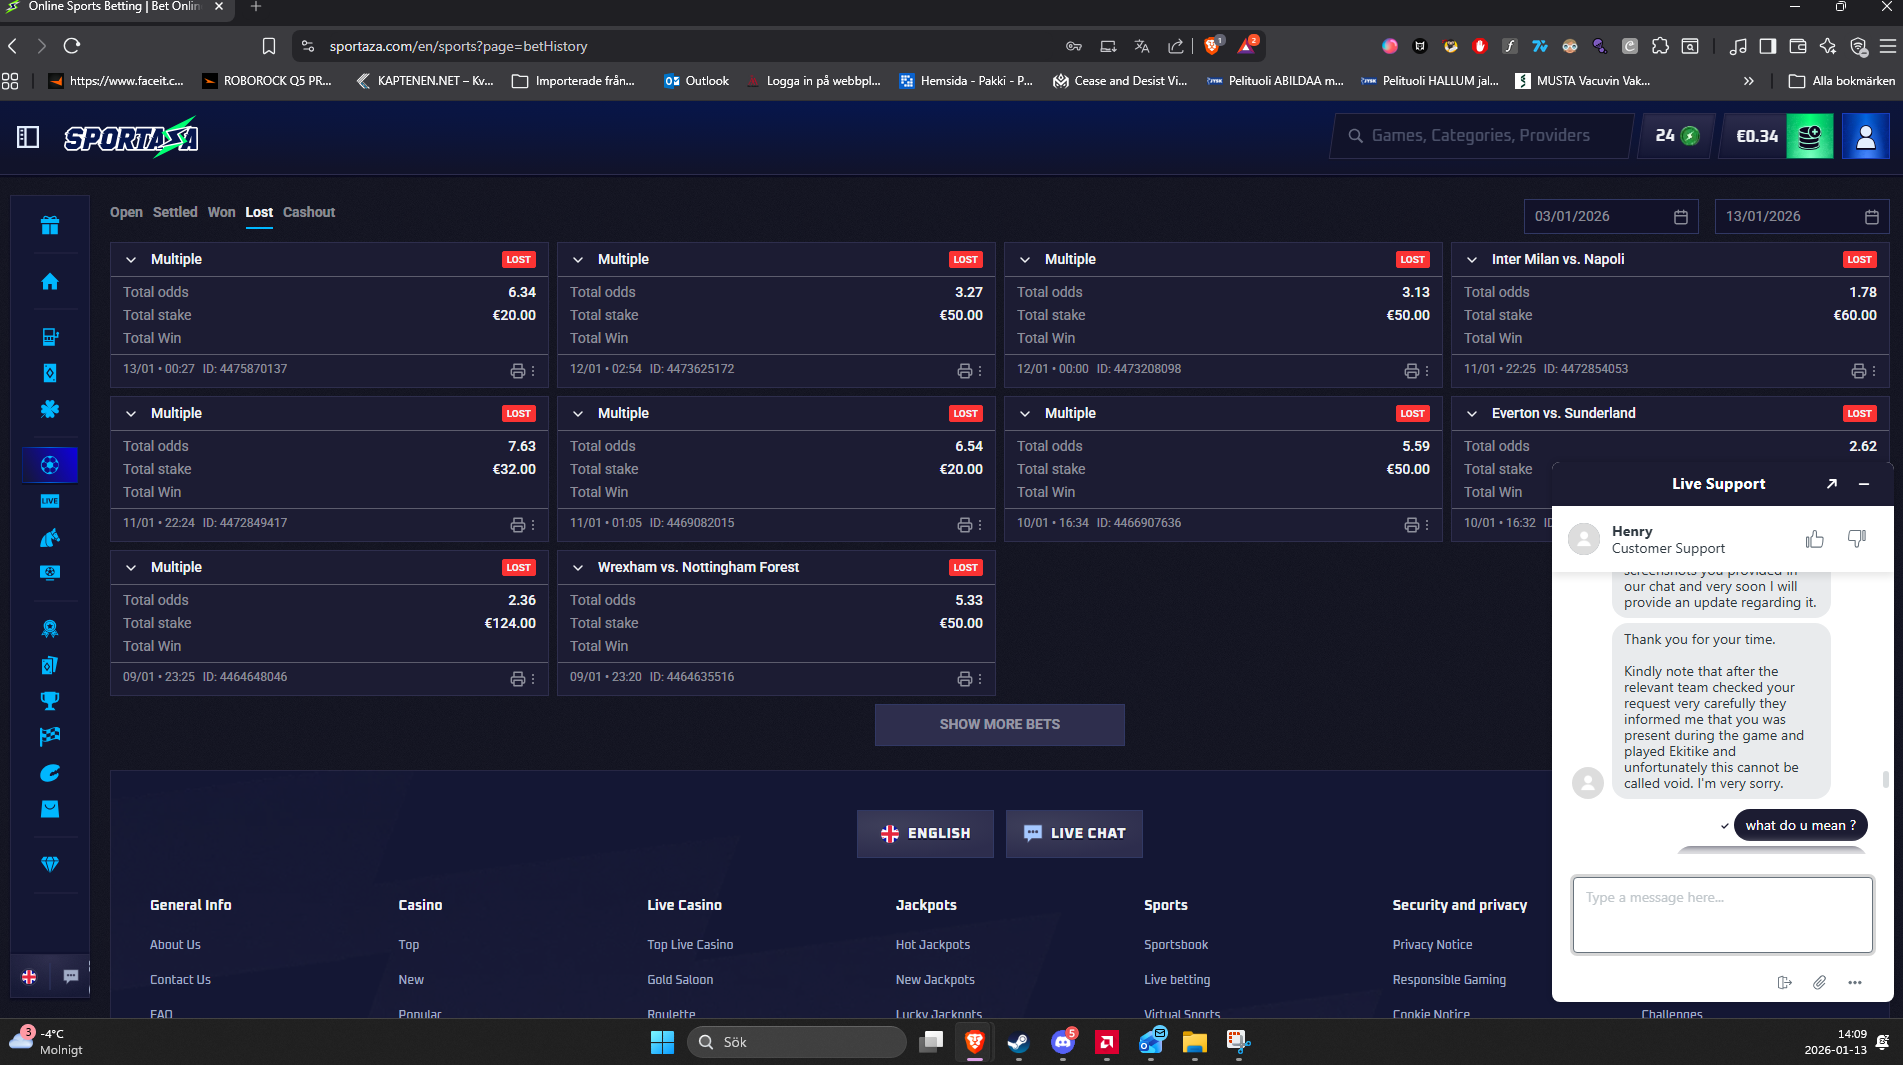The image size is (1903, 1065).
Task: End the chat with exit icon
Action: tap(1785, 982)
